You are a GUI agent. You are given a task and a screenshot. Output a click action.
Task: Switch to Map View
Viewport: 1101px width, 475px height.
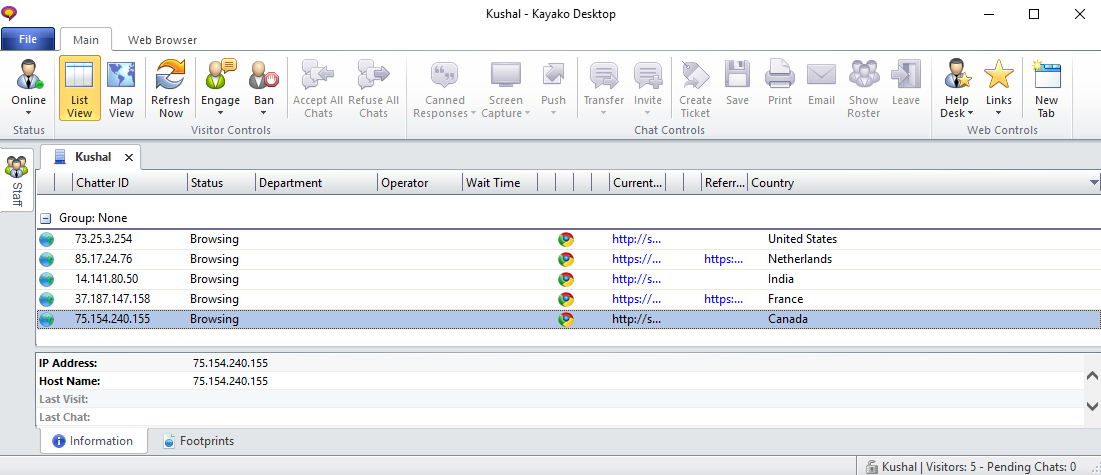(121, 89)
